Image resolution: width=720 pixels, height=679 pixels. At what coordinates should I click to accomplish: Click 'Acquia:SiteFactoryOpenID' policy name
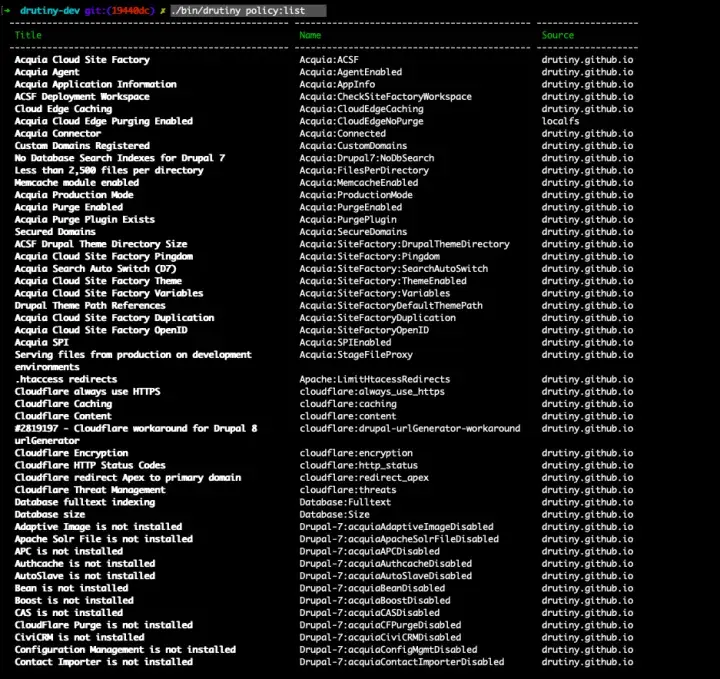point(364,331)
